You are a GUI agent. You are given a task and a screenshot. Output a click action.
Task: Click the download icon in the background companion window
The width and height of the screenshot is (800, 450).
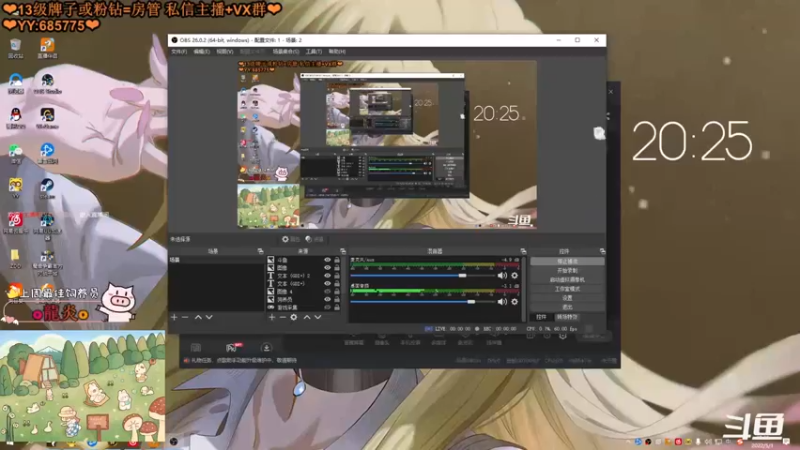click(x=266, y=348)
